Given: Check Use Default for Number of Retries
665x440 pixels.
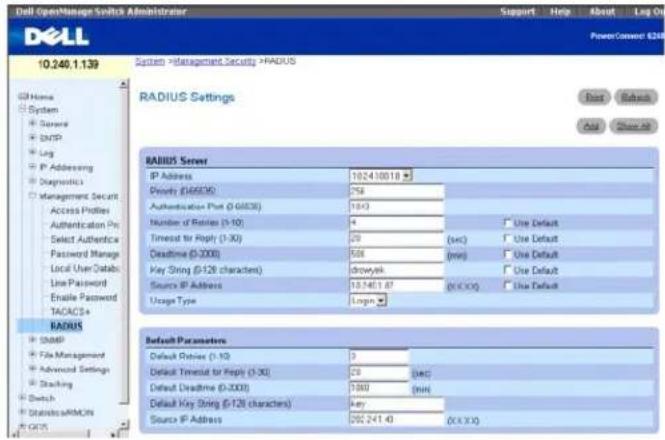Looking at the screenshot, I should 507,222.
